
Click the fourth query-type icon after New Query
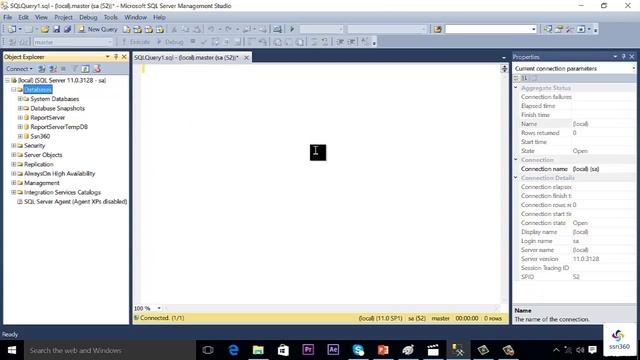click(x=160, y=29)
